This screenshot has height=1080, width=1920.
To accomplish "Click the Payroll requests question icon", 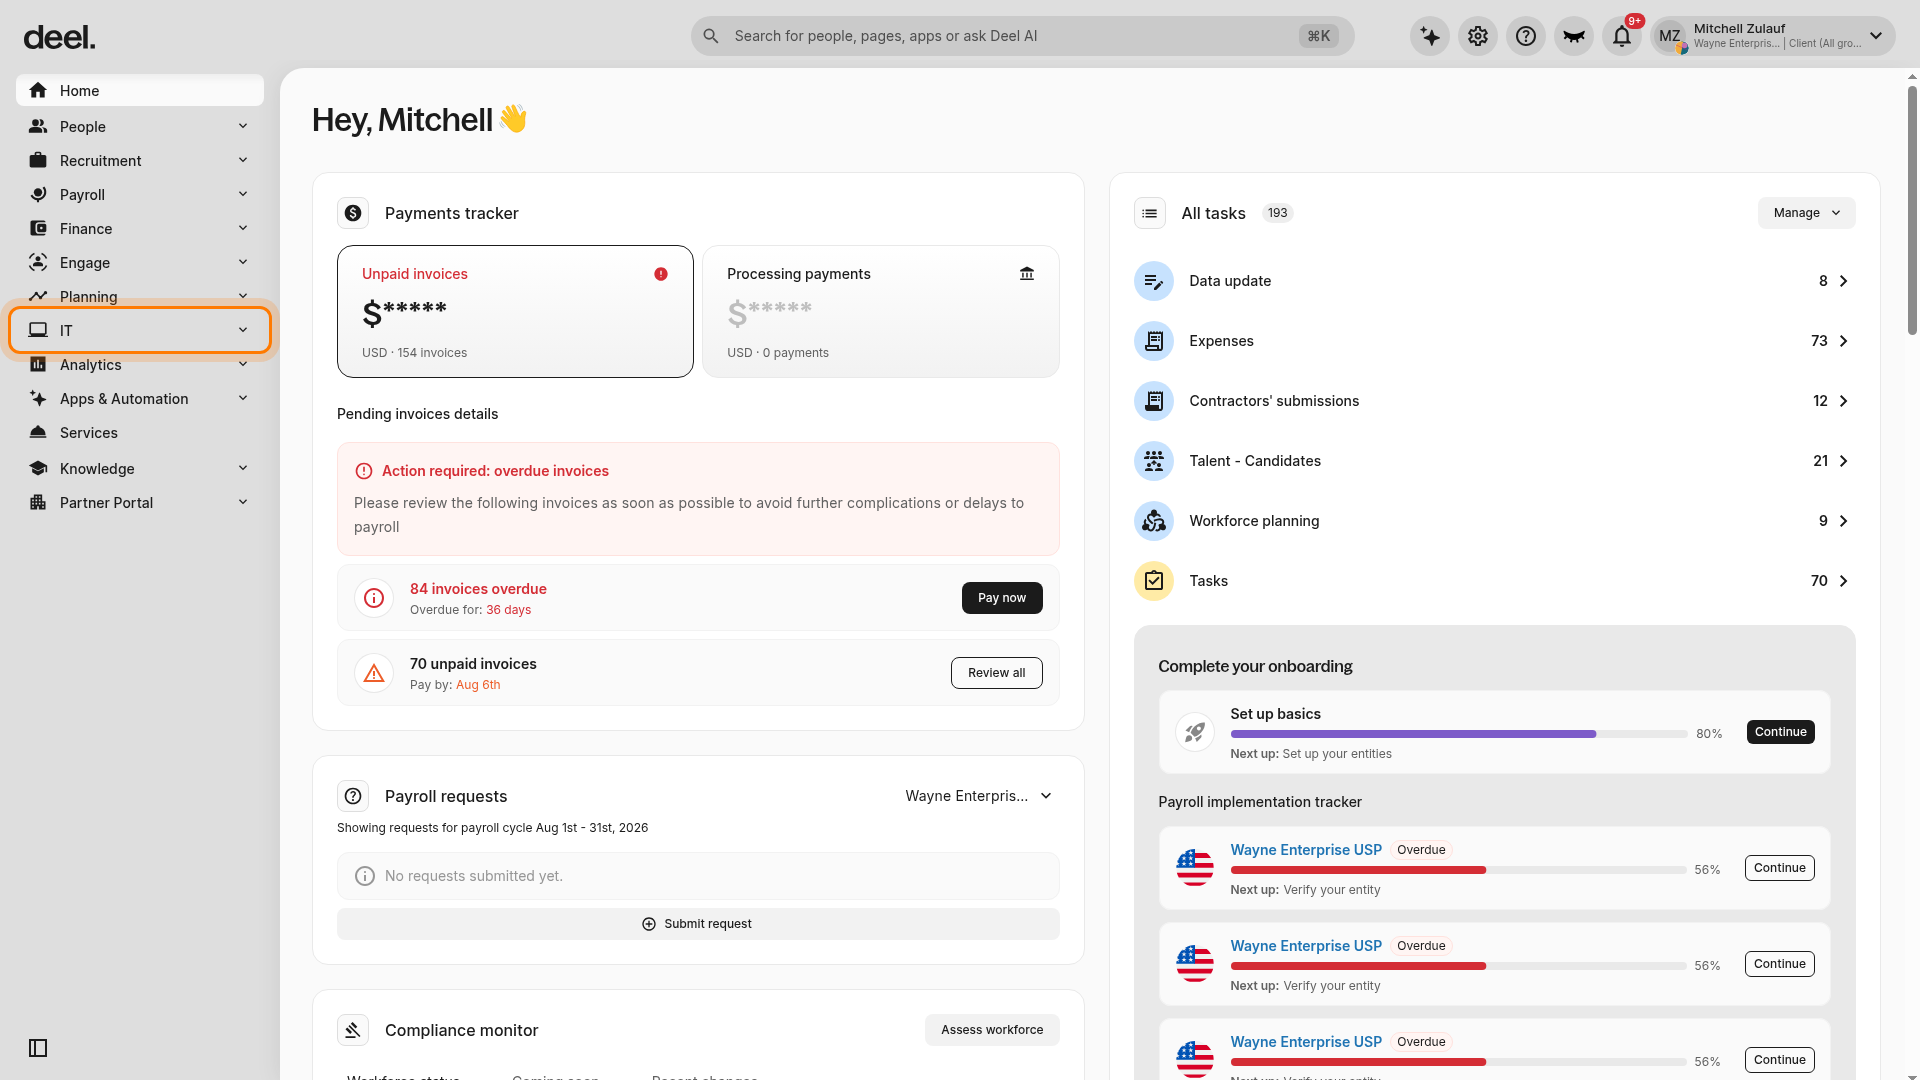I will tap(353, 796).
